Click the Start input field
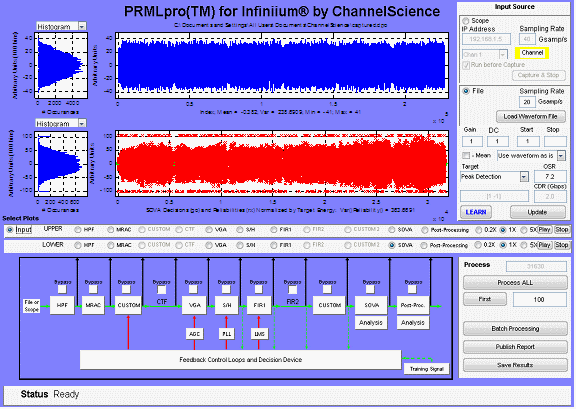Image resolution: width=576 pixels, height=409 pixels. pos(528,141)
